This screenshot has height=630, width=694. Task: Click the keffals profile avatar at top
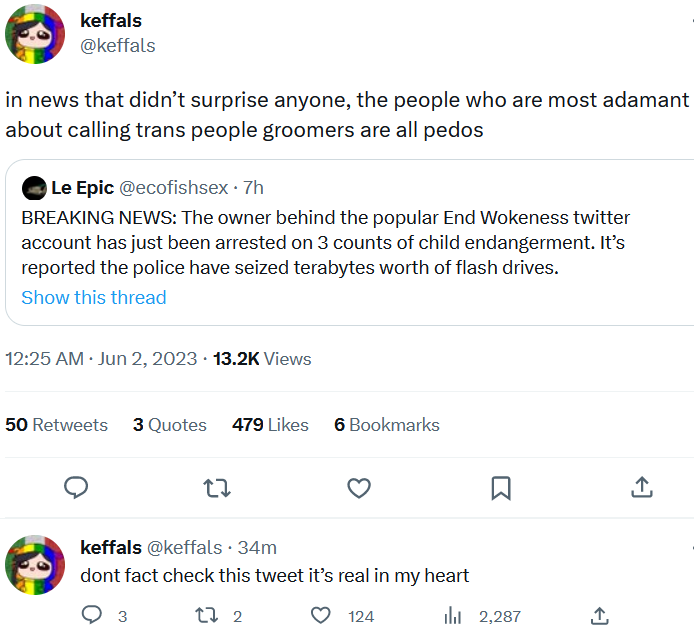36,34
